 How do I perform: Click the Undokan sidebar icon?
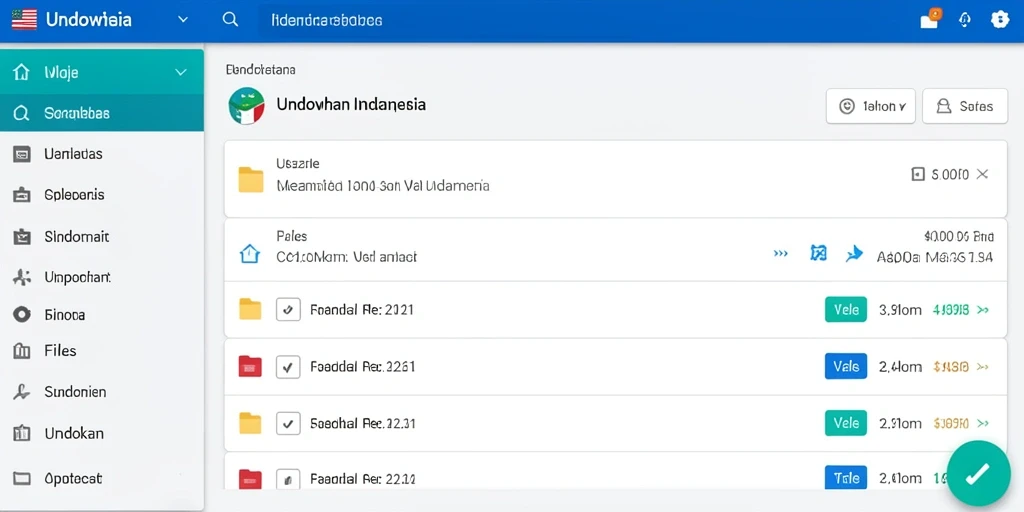click(x=22, y=433)
